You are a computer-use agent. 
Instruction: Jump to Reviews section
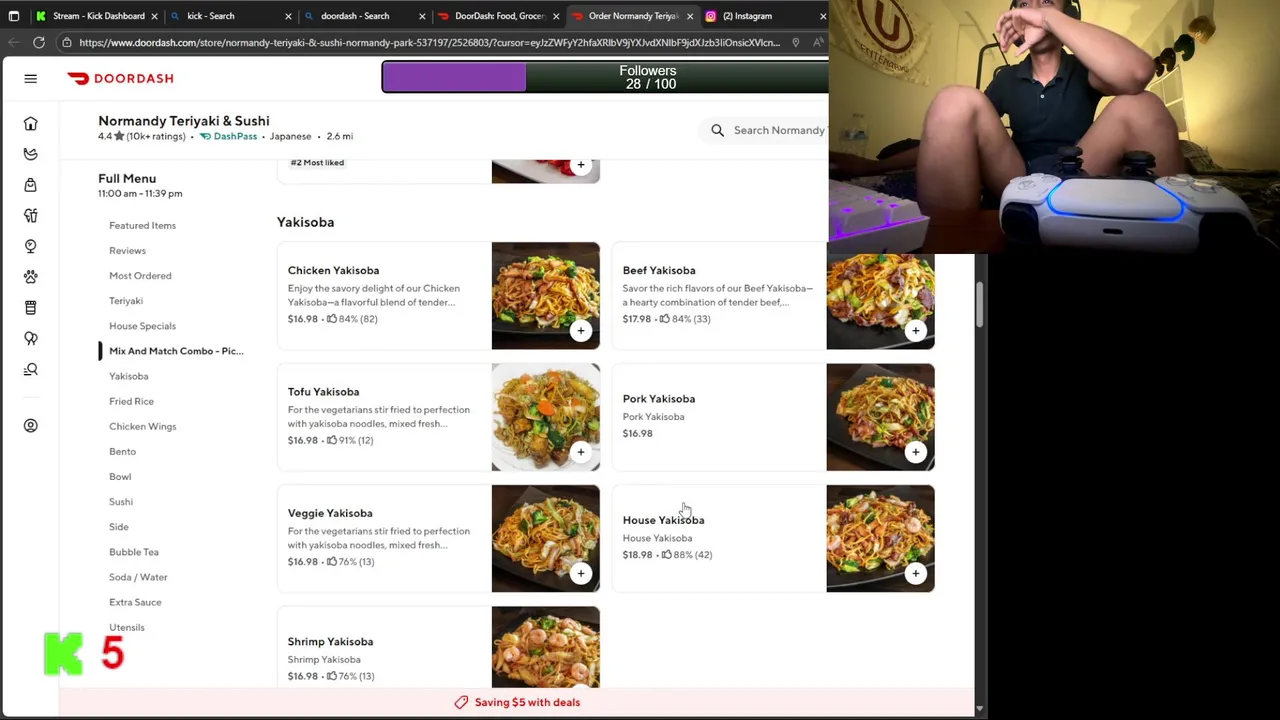(x=127, y=251)
